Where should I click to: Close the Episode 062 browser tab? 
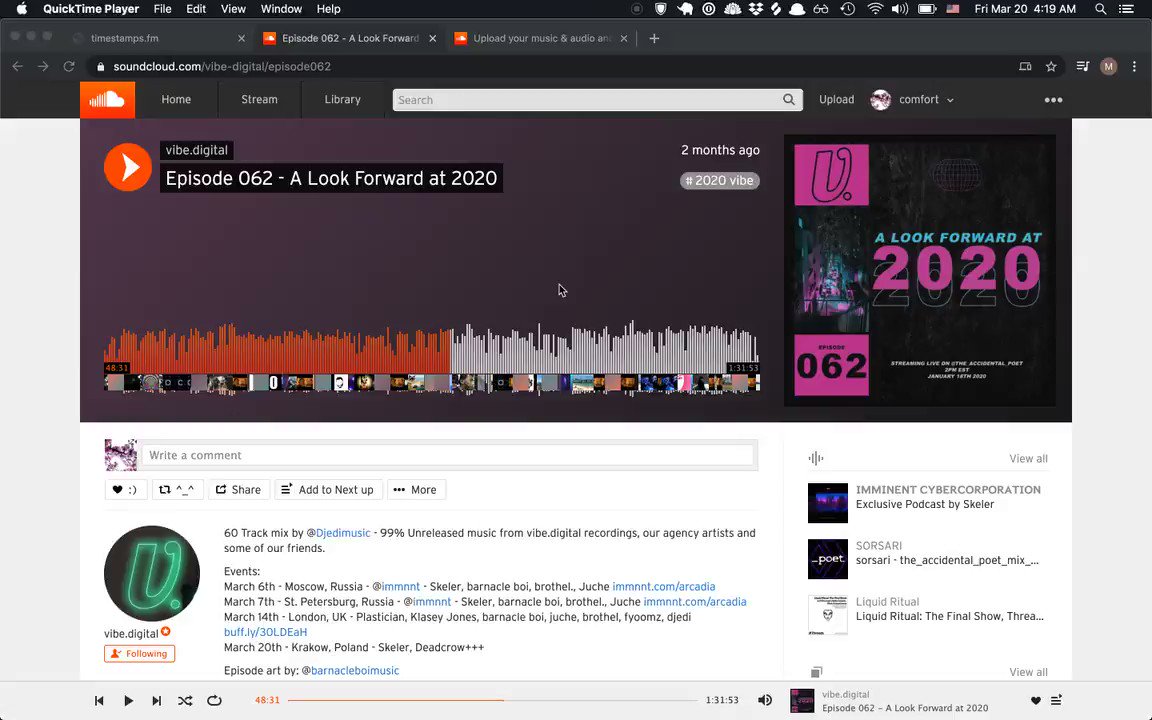(433, 38)
